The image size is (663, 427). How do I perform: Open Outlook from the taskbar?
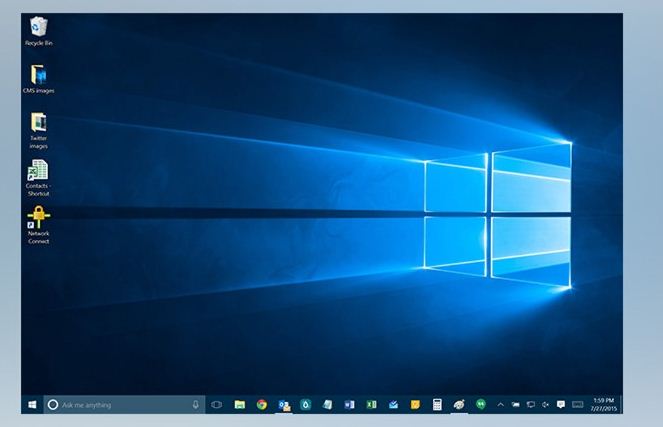coord(284,405)
